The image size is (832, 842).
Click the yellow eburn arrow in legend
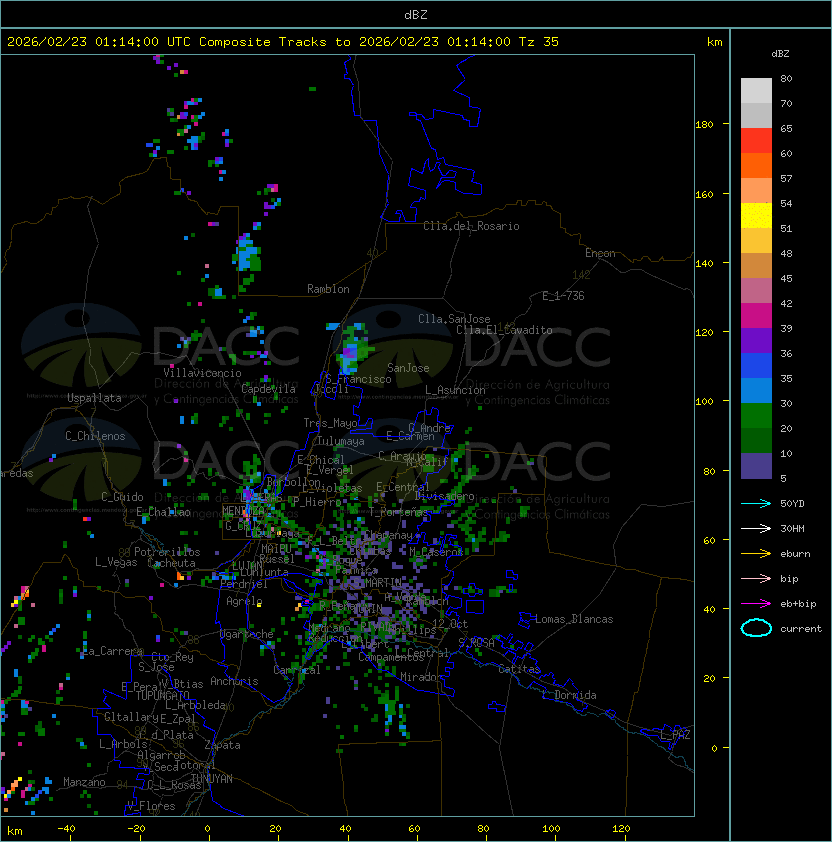click(756, 554)
